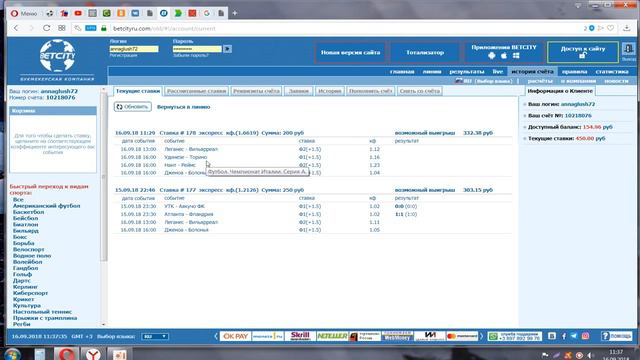Open the Забыли пароль? link
The image size is (640, 360).
point(191,56)
